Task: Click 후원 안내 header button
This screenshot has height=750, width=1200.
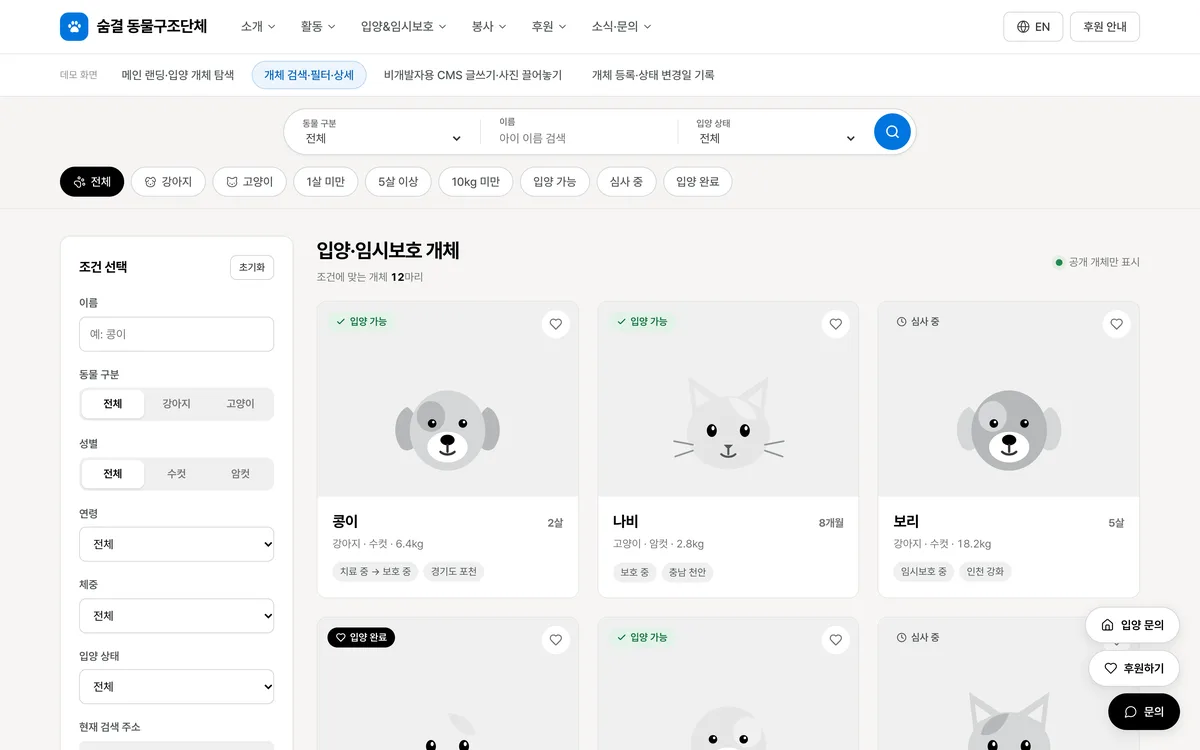Action: tap(1105, 27)
